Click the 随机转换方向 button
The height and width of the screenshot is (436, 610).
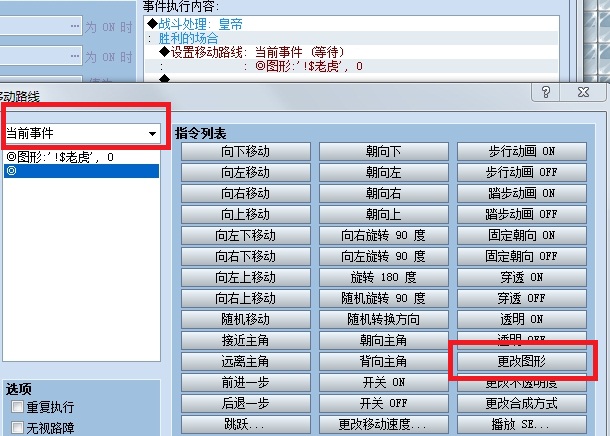[x=384, y=319]
